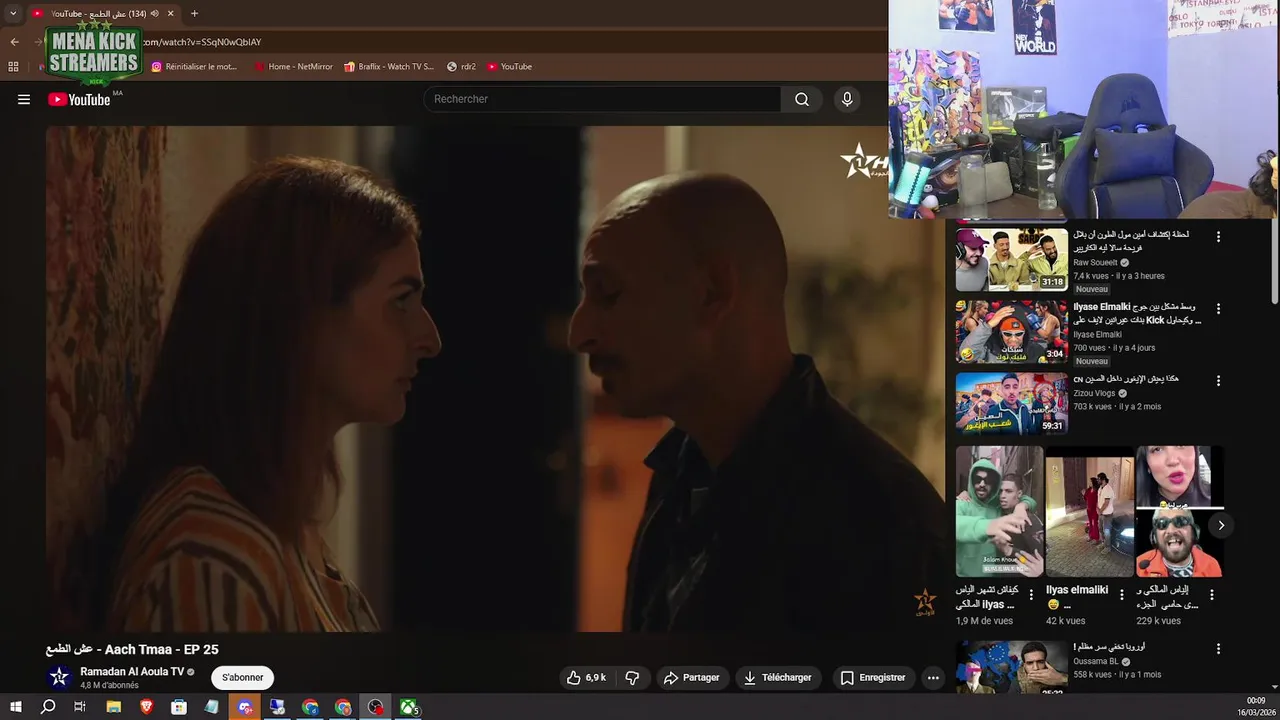Launch File Explorer from the taskbar

click(114, 707)
